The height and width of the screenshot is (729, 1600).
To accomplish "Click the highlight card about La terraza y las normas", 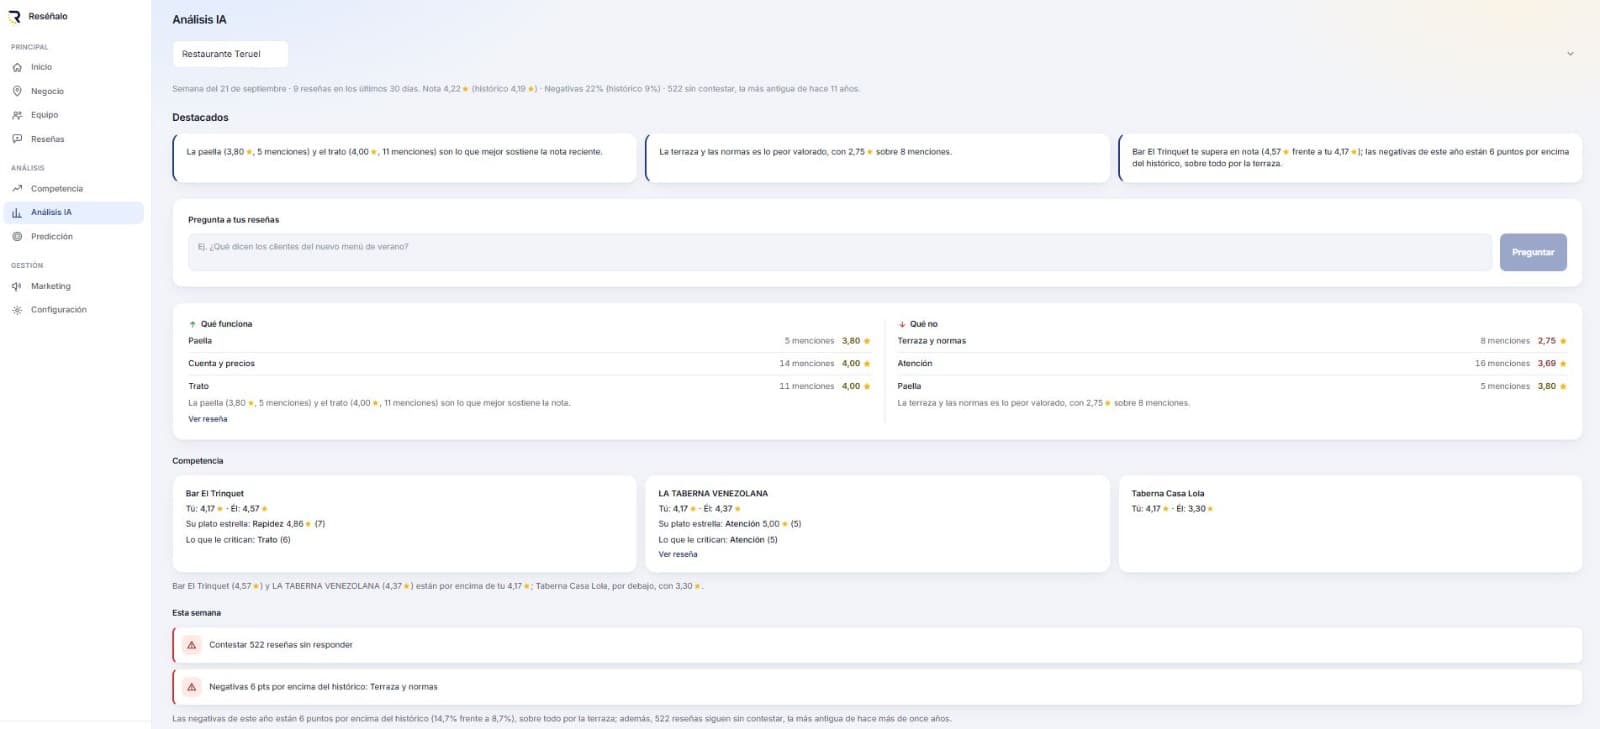I will (877, 158).
